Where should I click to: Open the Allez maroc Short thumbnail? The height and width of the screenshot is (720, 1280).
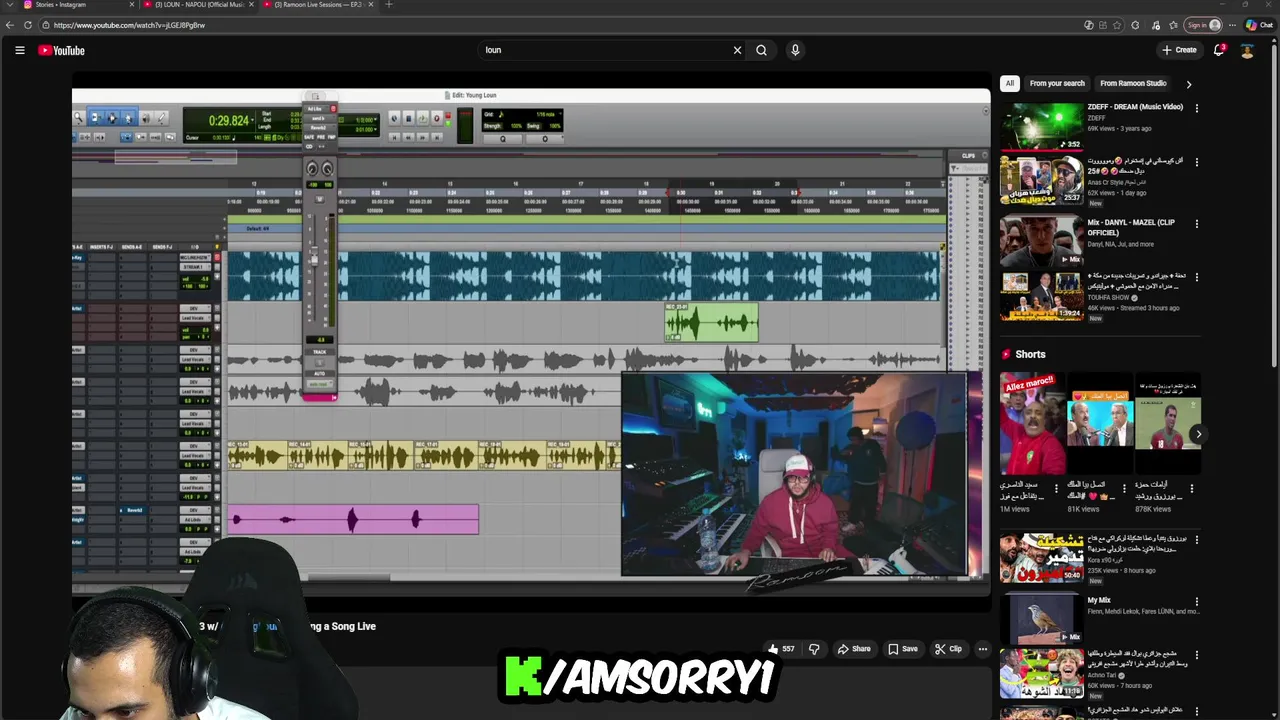point(1032,423)
